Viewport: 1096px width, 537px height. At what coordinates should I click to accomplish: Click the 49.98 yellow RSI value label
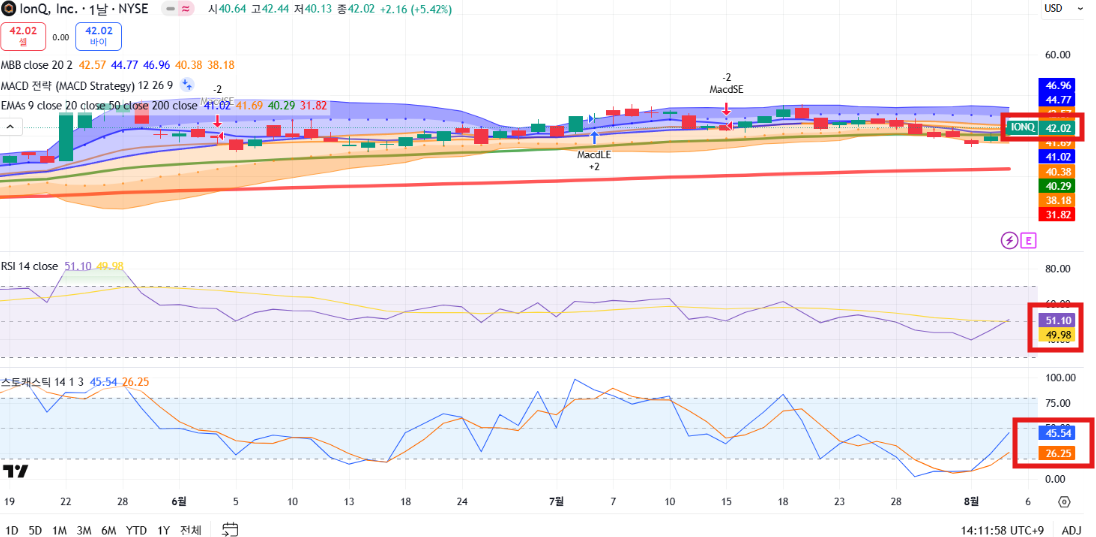tap(1057, 335)
